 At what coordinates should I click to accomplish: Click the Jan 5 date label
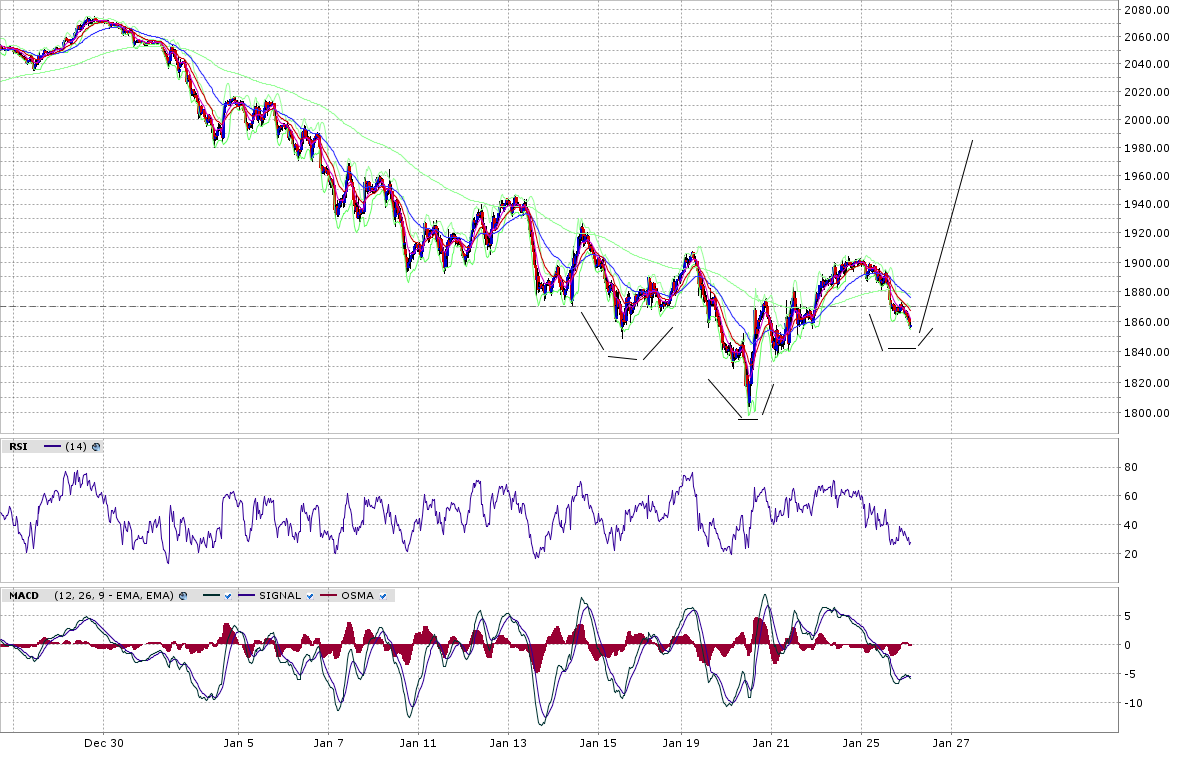(x=238, y=743)
